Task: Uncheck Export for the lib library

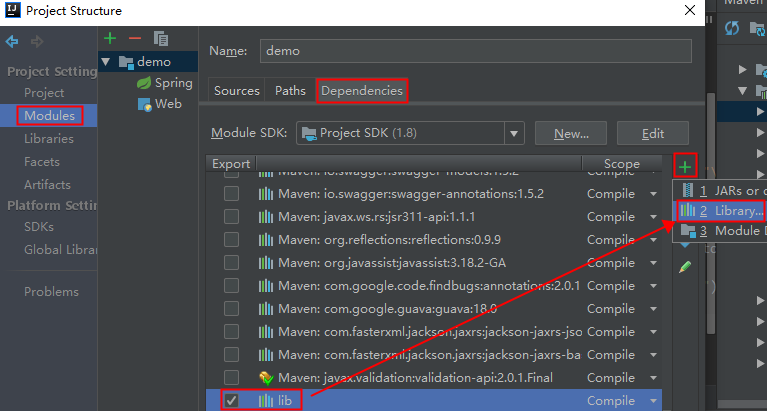Action: [231, 401]
